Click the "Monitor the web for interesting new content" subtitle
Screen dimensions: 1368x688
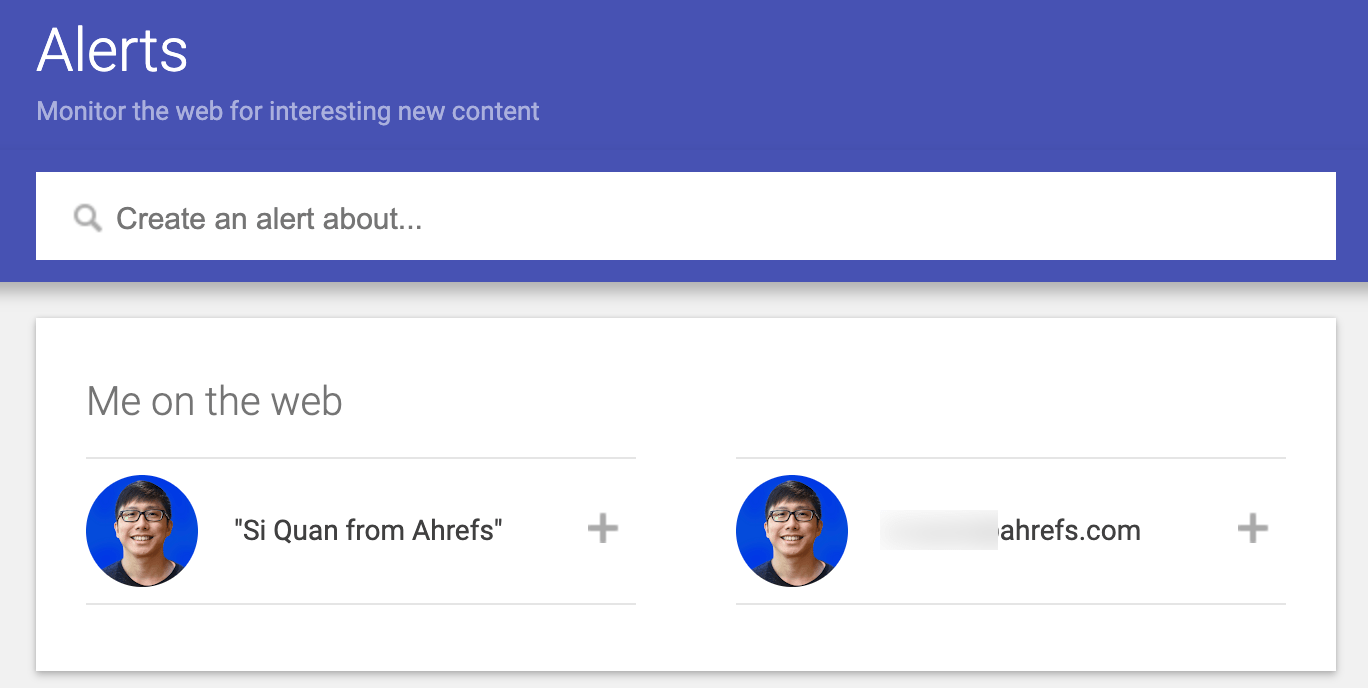click(x=287, y=111)
